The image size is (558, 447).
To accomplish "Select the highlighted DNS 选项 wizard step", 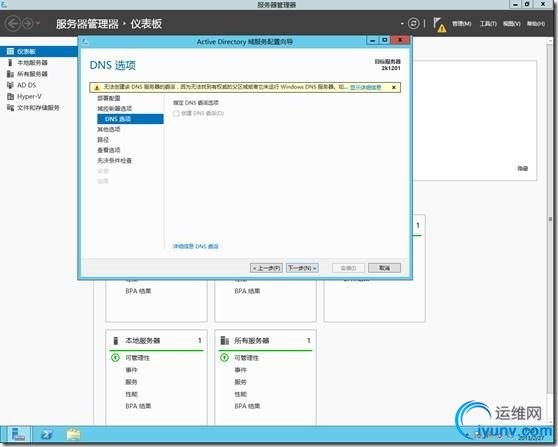I will tap(130, 119).
